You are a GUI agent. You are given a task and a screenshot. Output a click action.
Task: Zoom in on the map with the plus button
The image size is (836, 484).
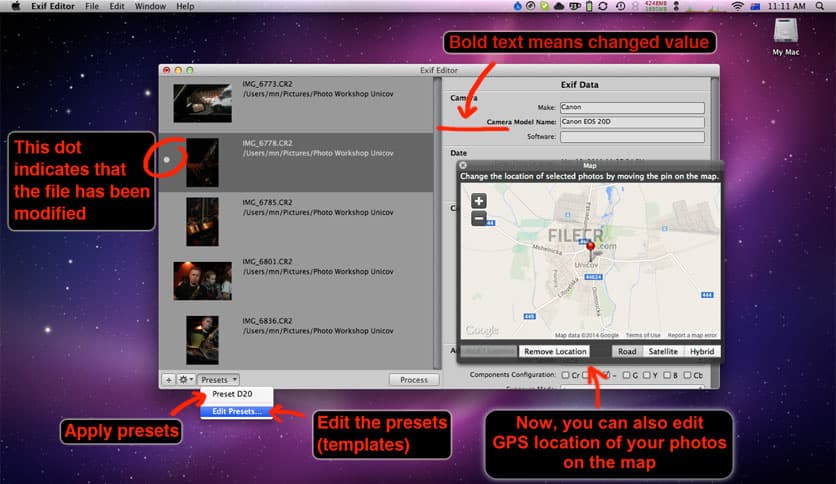(478, 201)
